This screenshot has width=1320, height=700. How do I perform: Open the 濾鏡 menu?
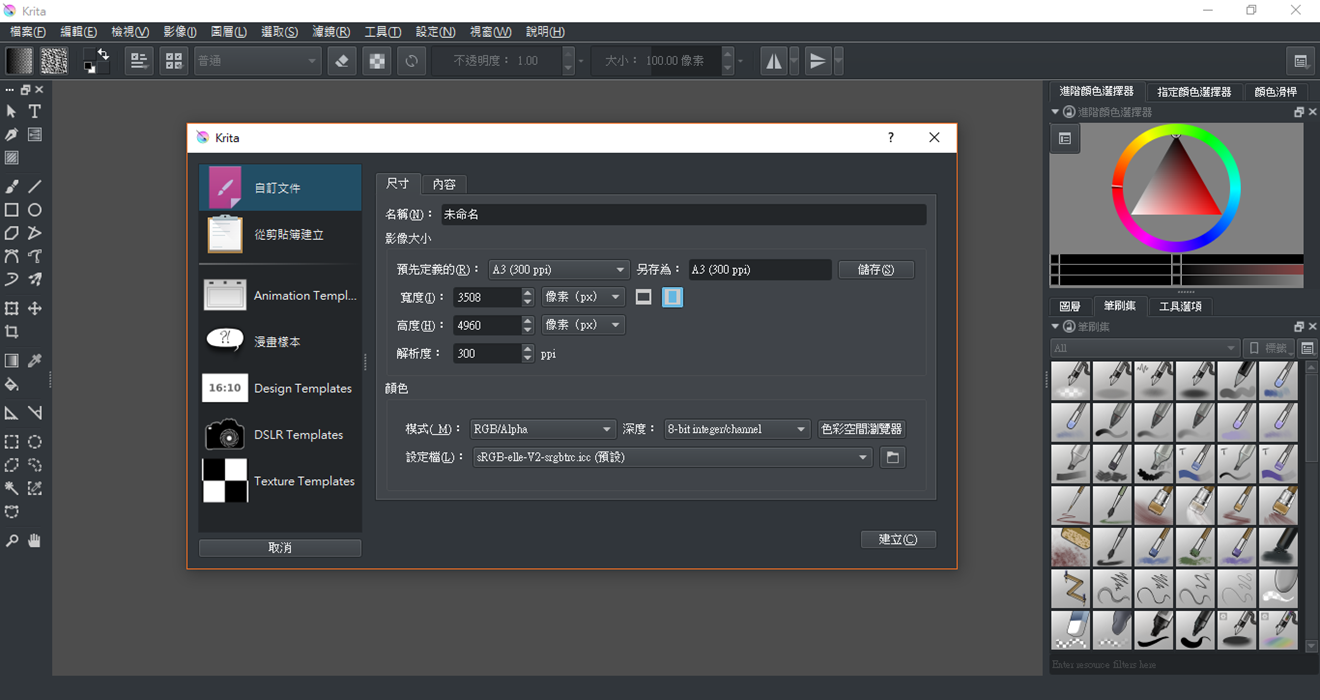pos(331,32)
